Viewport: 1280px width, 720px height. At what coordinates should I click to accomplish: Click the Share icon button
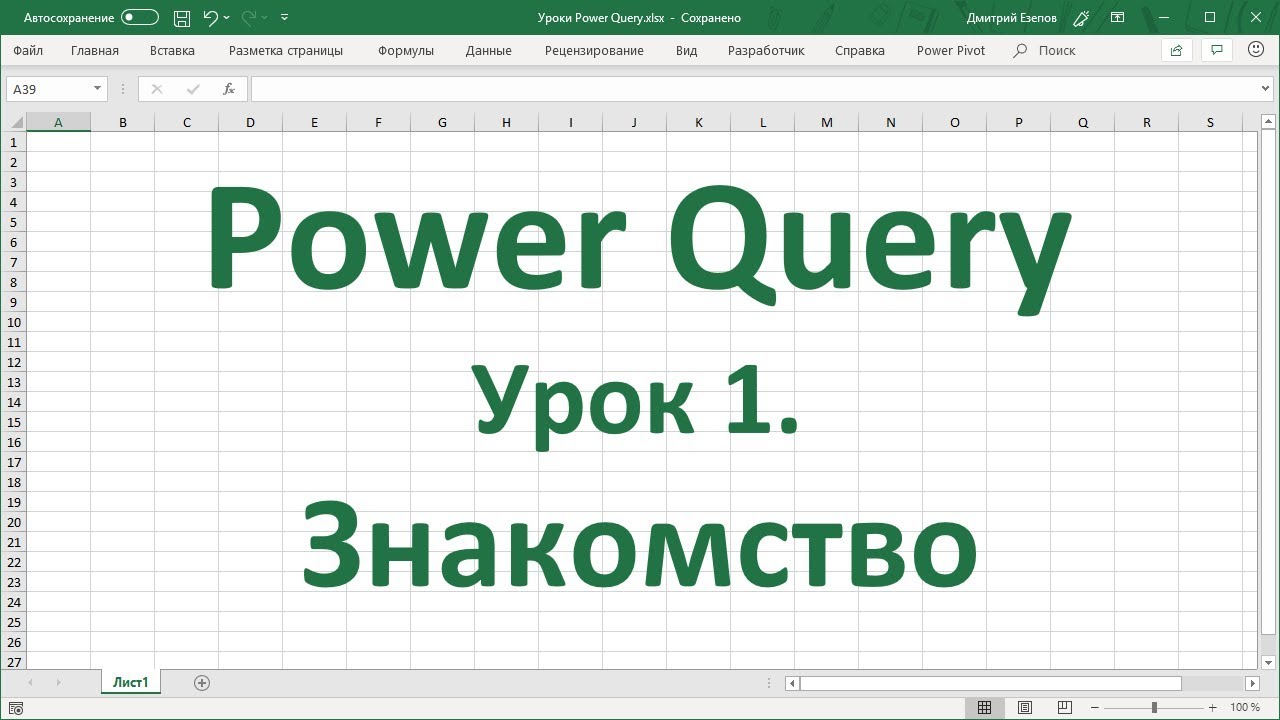pyautogui.click(x=1176, y=50)
